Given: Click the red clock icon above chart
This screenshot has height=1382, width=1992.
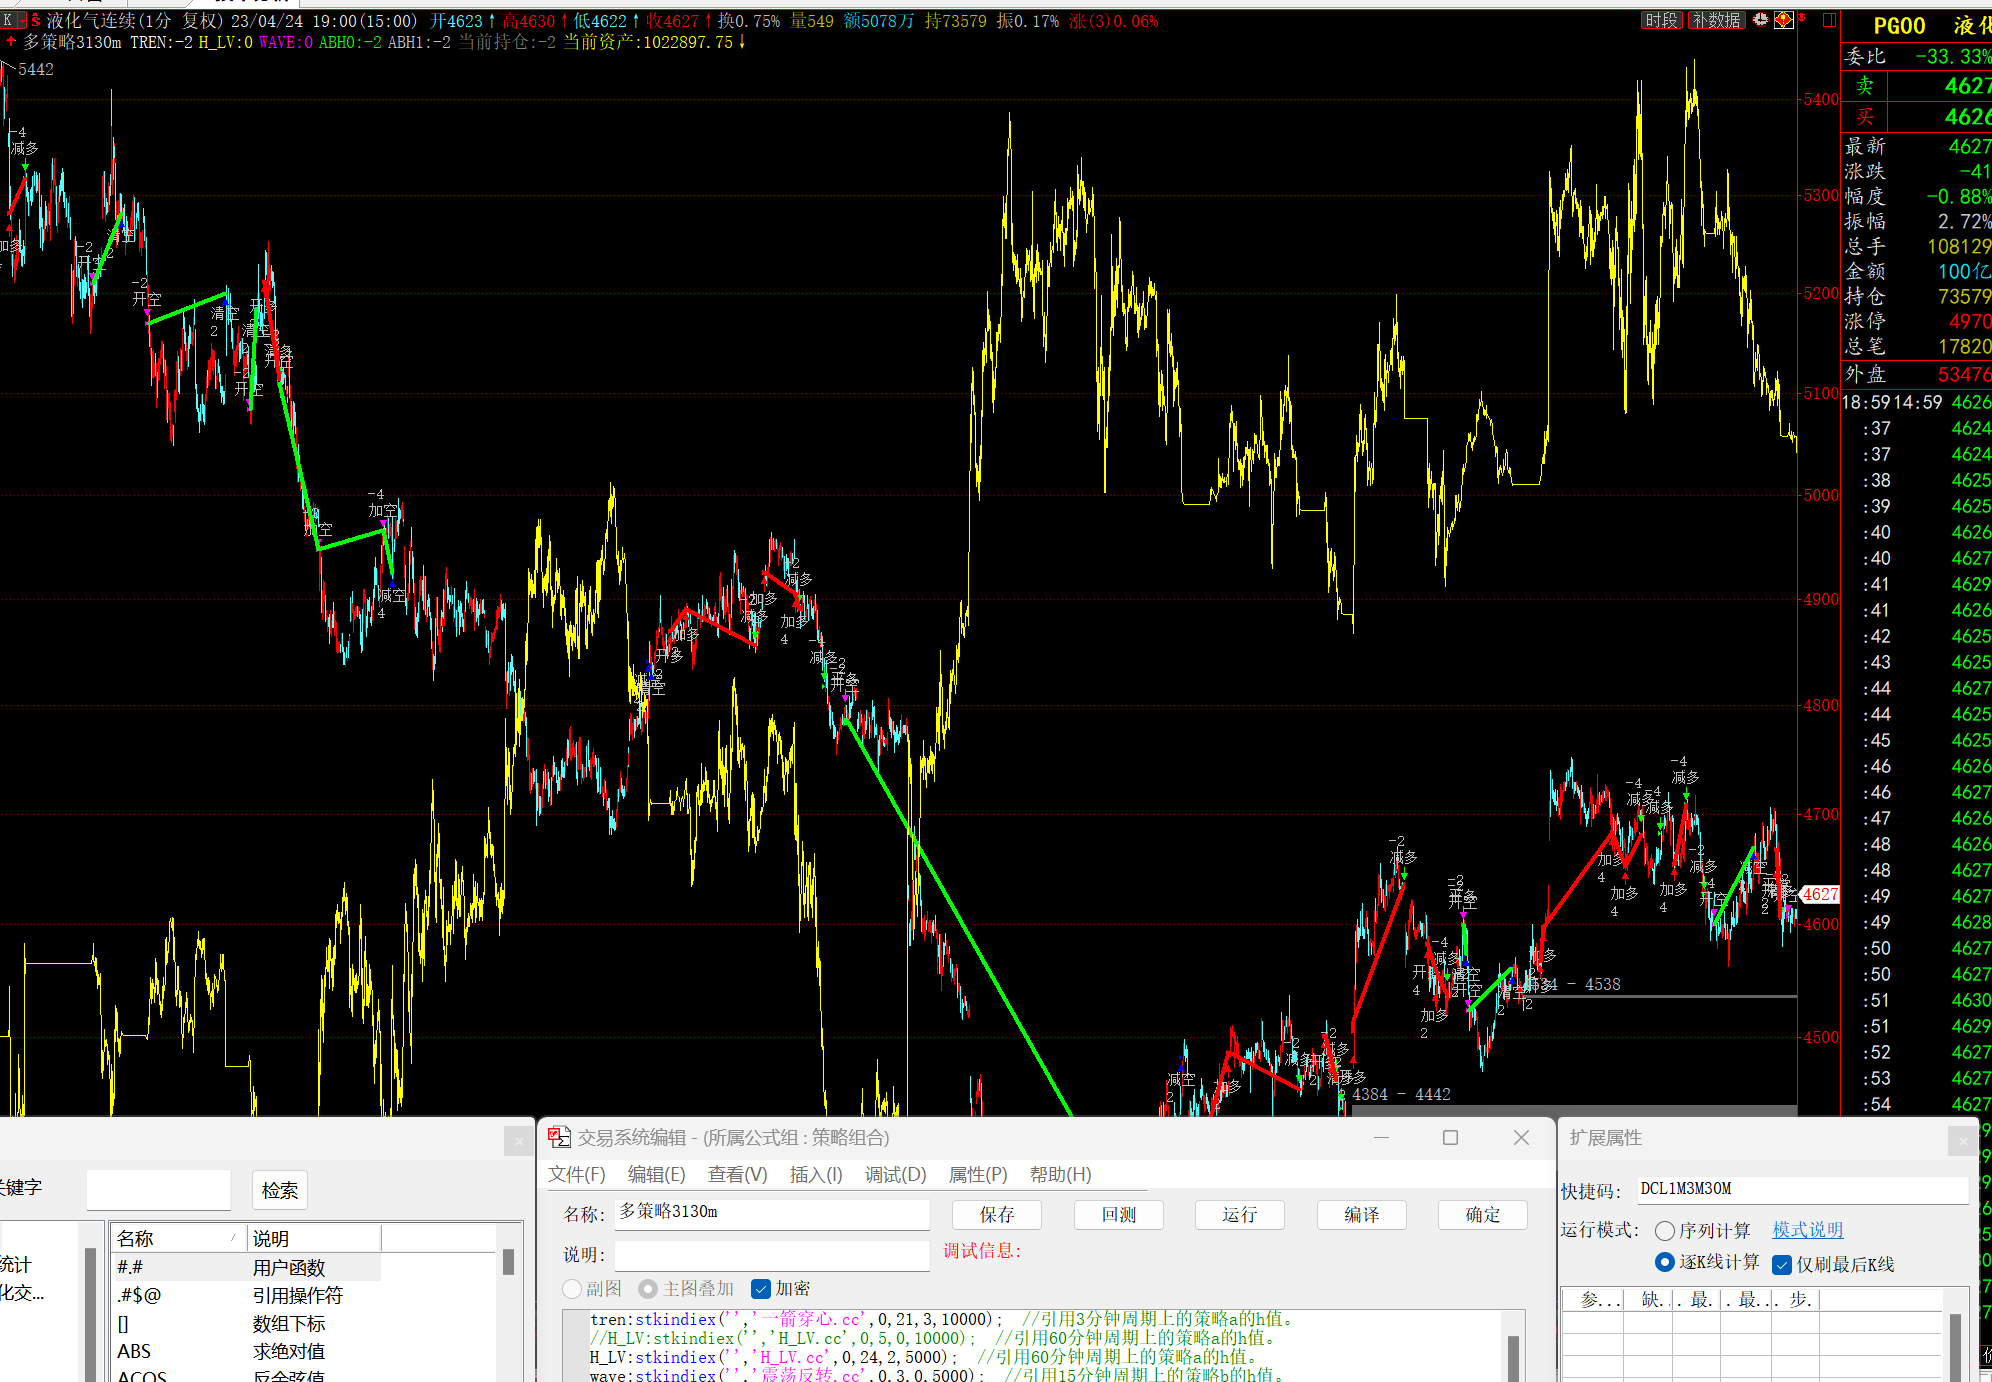Looking at the screenshot, I should point(1760,20).
